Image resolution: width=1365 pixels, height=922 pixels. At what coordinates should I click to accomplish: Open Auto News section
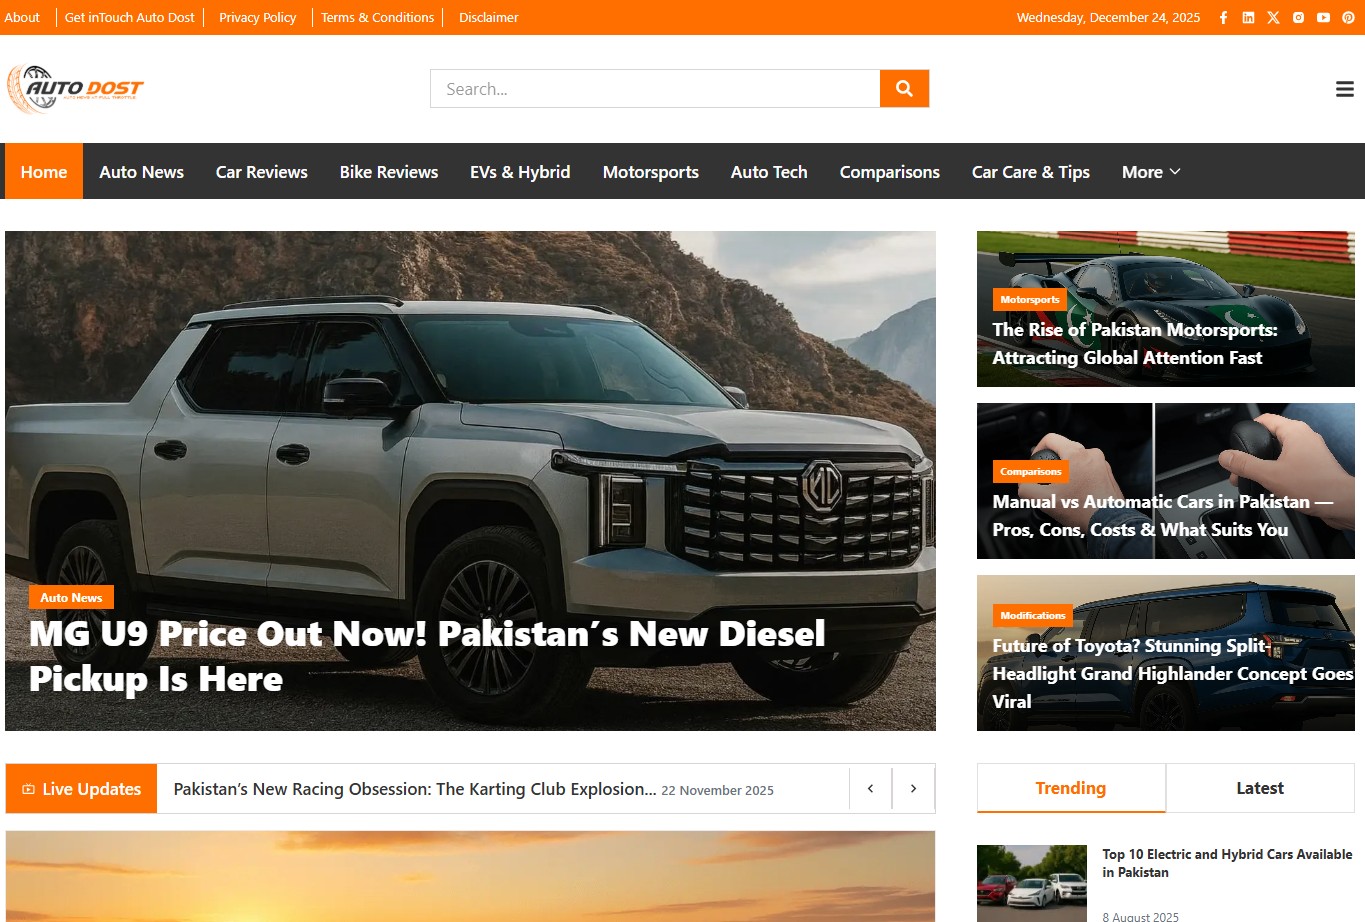(x=141, y=172)
